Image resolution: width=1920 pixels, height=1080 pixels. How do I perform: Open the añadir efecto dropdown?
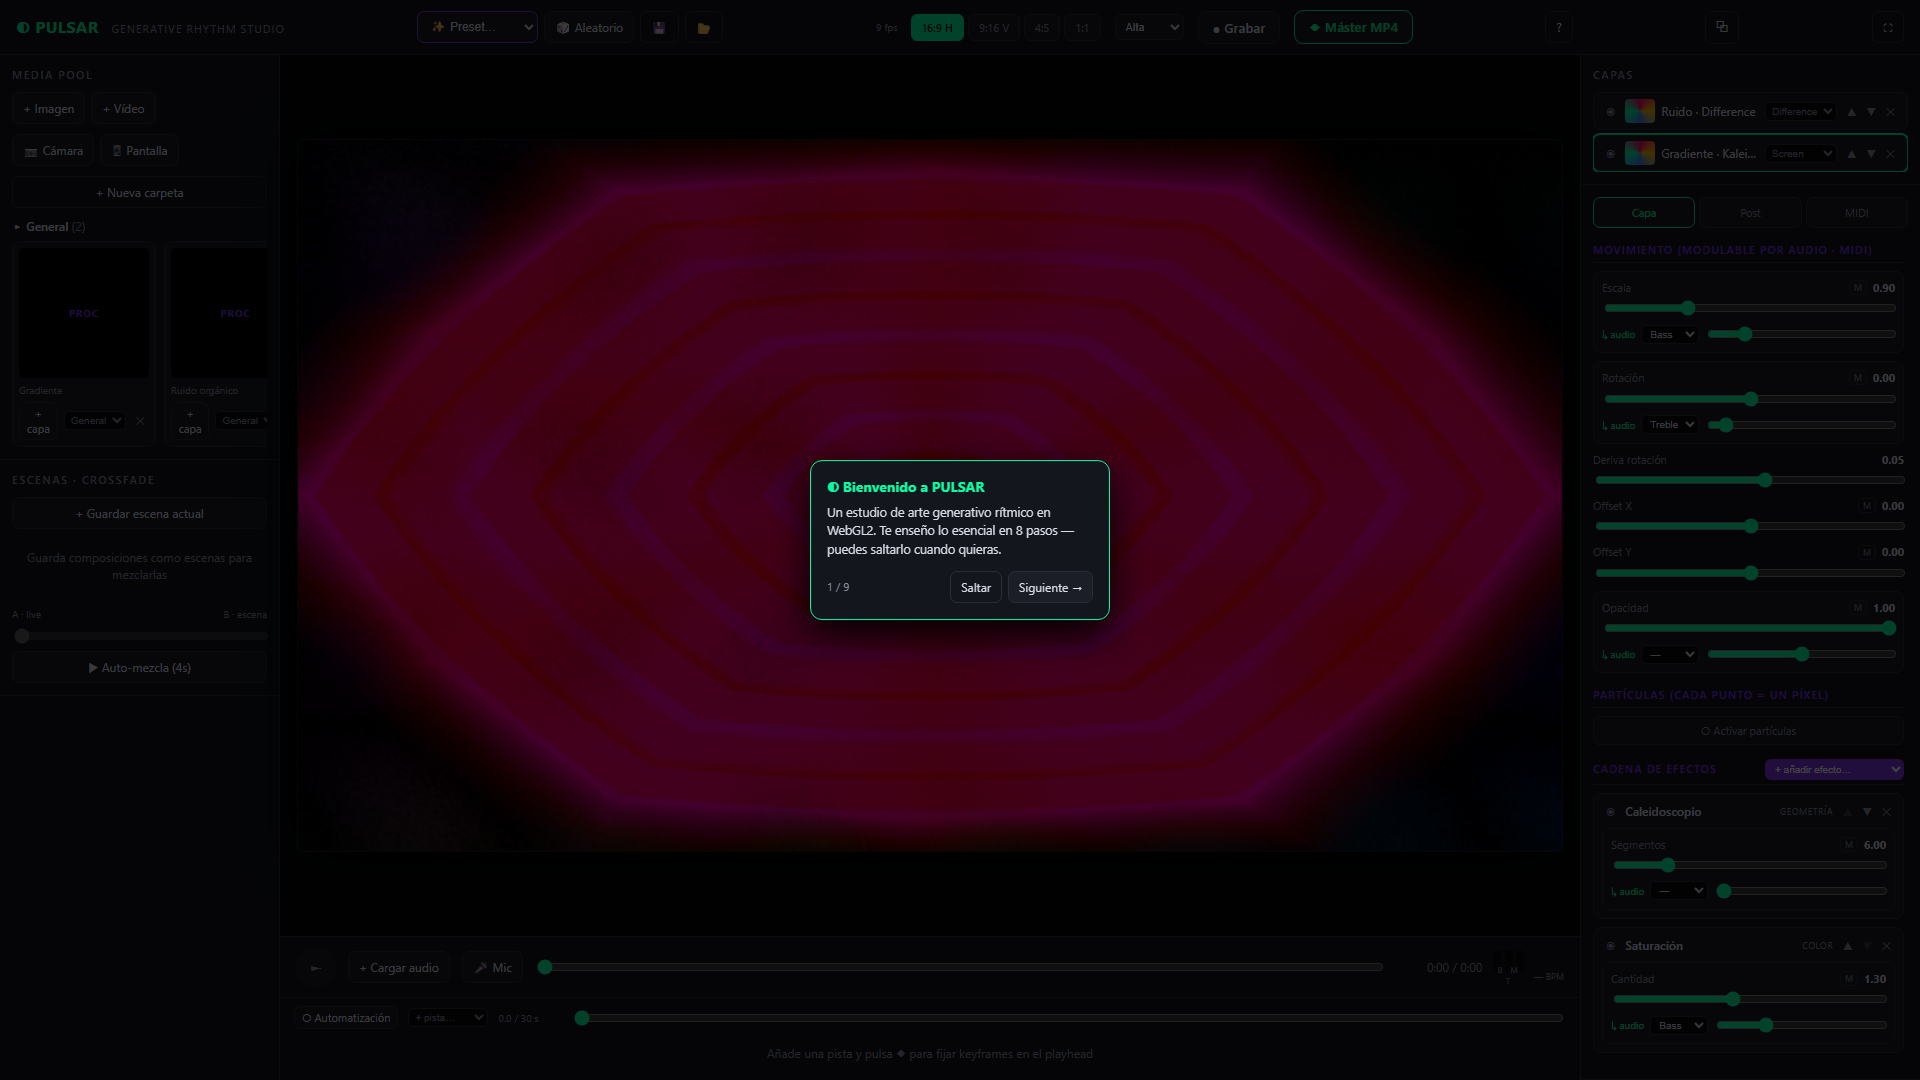coord(1834,769)
